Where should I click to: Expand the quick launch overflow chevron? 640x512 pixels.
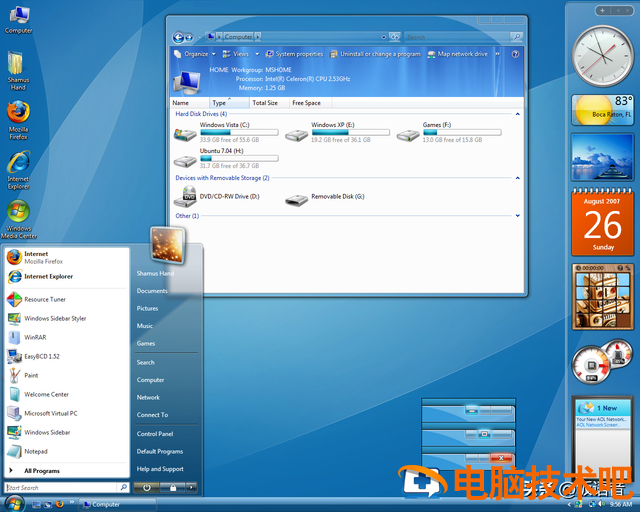(72, 502)
